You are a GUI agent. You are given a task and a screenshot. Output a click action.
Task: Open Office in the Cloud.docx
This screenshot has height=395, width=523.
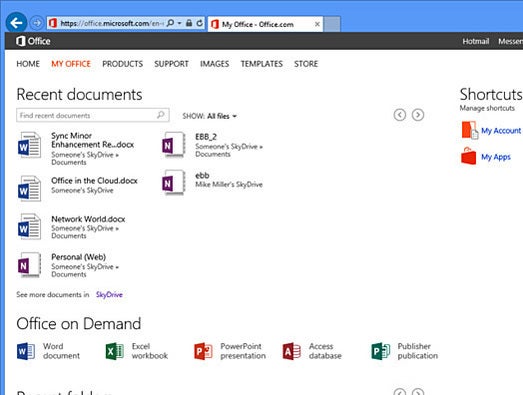pyautogui.click(x=94, y=180)
